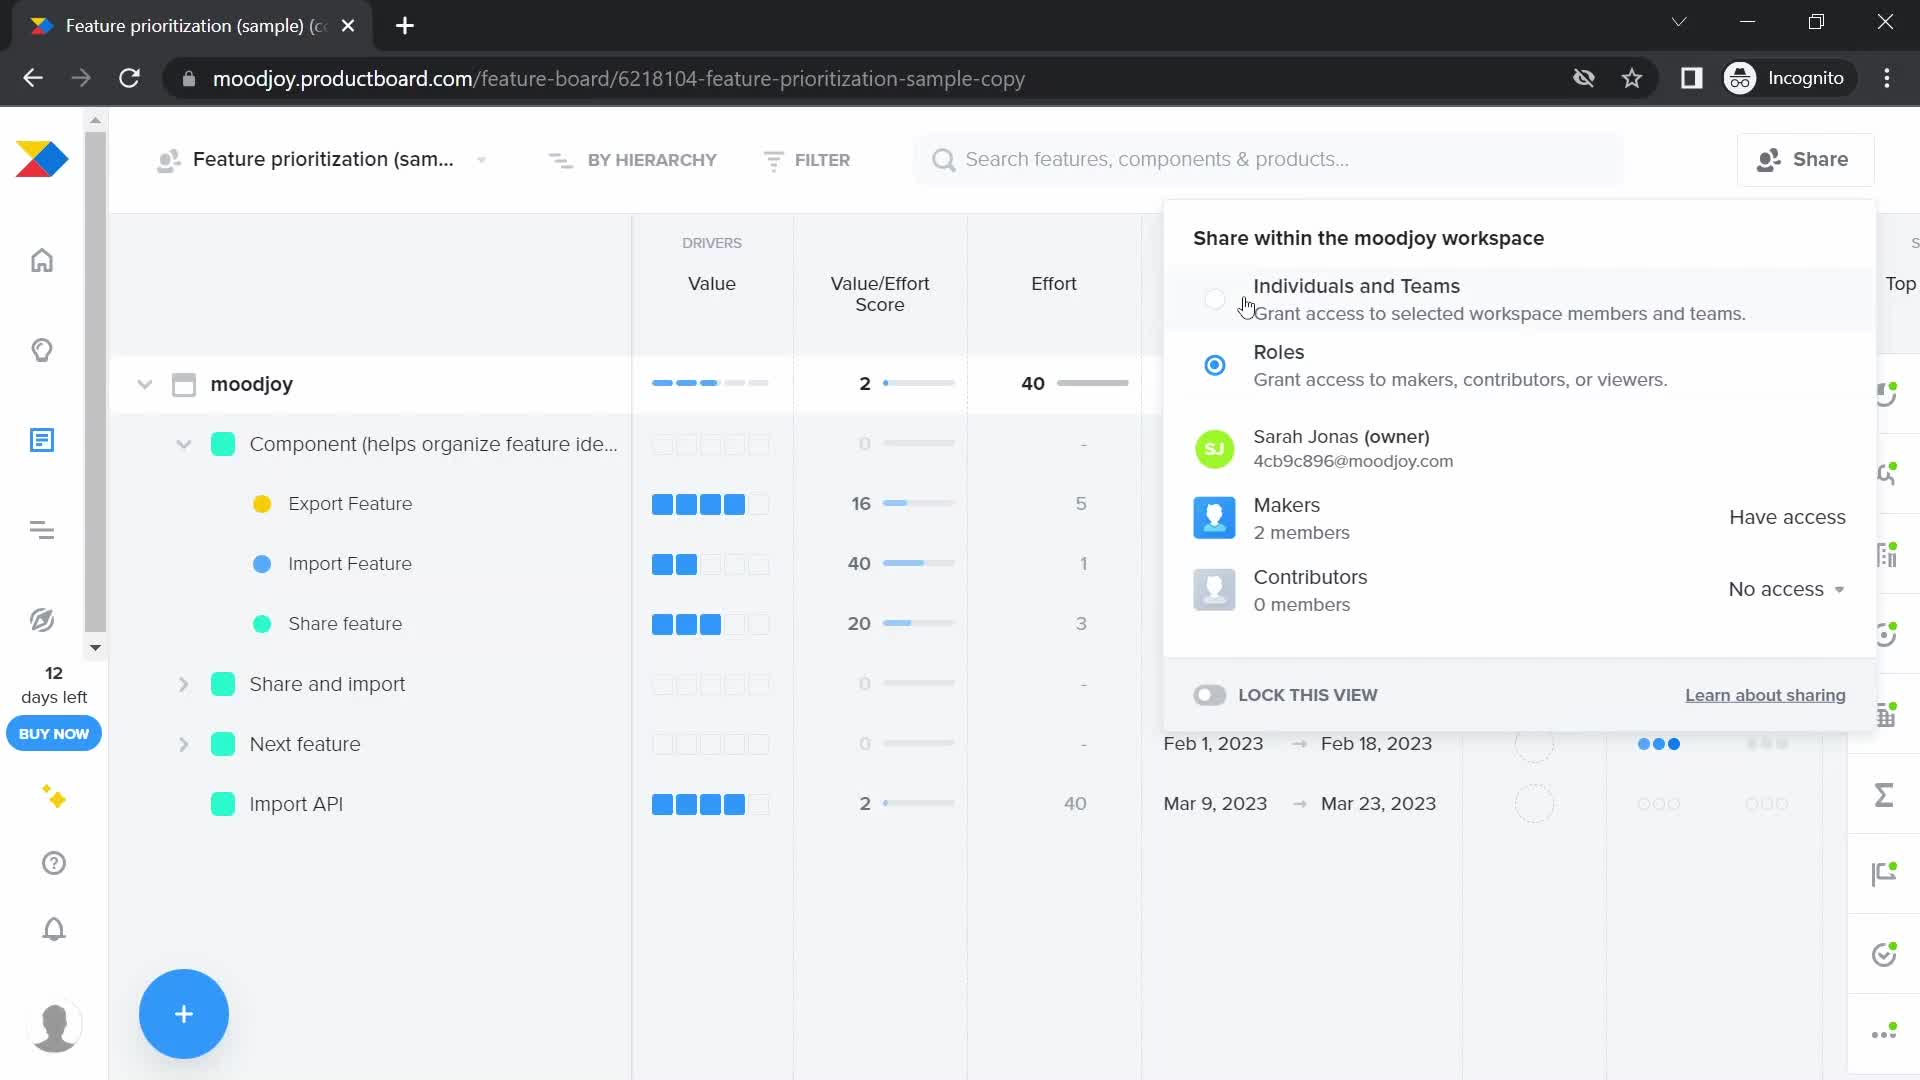The image size is (1920, 1080).
Task: Click the Makers role icon
Action: point(1214,518)
